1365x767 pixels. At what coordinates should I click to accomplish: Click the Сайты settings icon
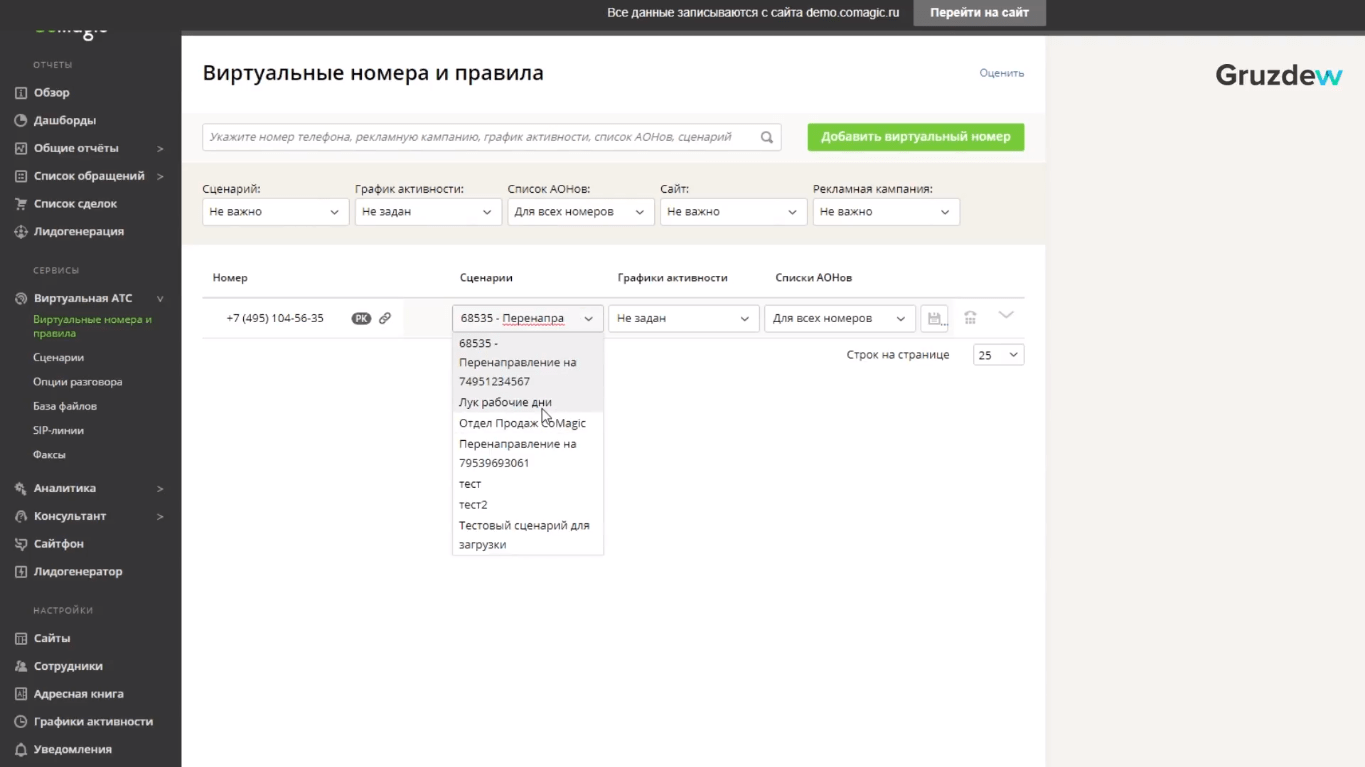coord(21,638)
